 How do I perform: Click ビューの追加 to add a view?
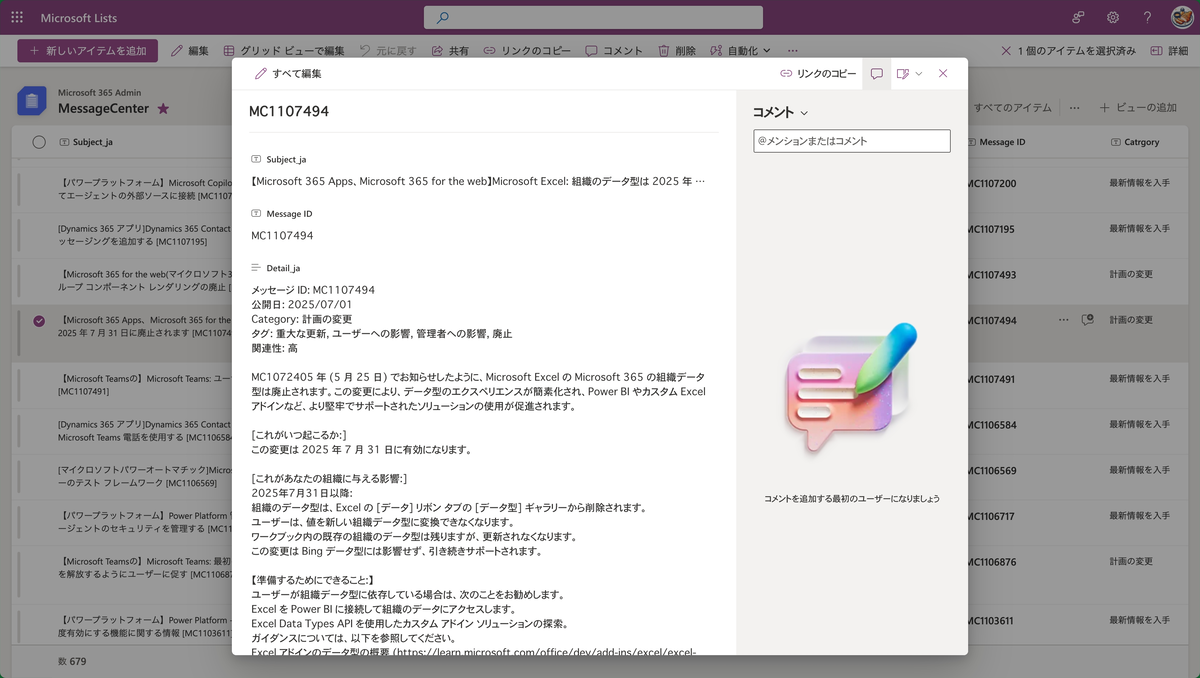pos(1138,107)
